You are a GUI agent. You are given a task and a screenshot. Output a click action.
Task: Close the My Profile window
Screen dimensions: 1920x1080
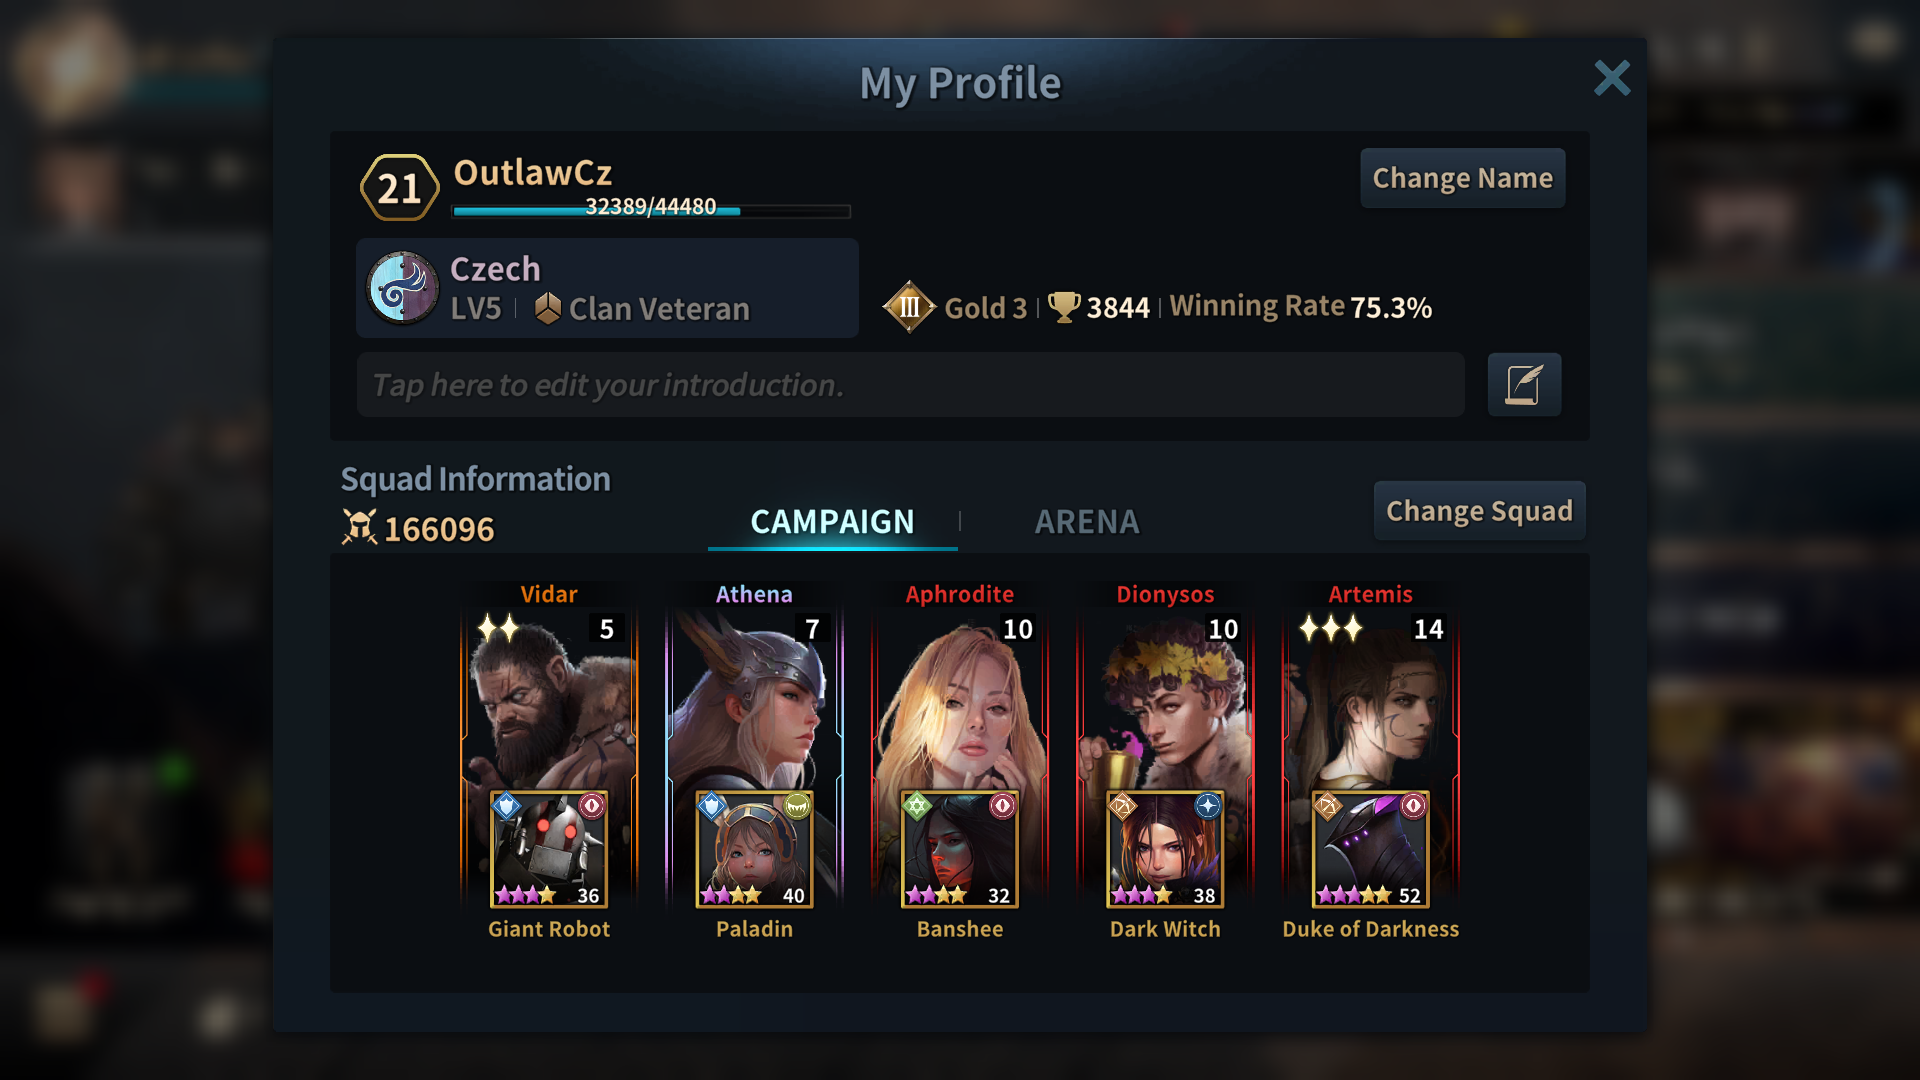(1612, 77)
